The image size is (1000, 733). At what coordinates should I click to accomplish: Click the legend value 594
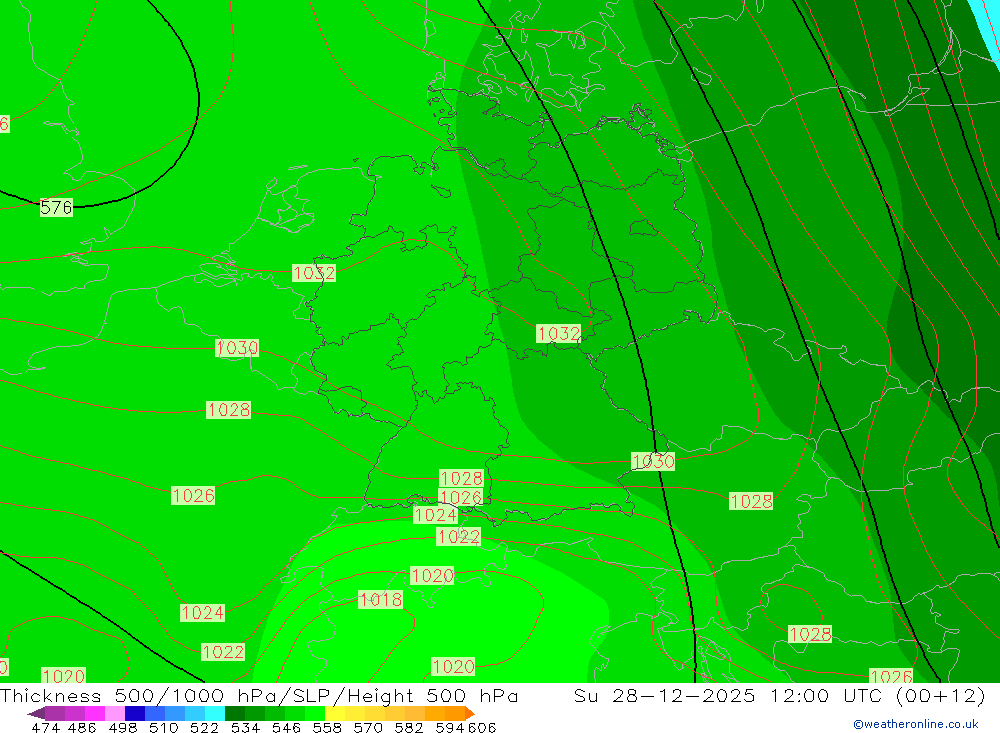[450, 727]
